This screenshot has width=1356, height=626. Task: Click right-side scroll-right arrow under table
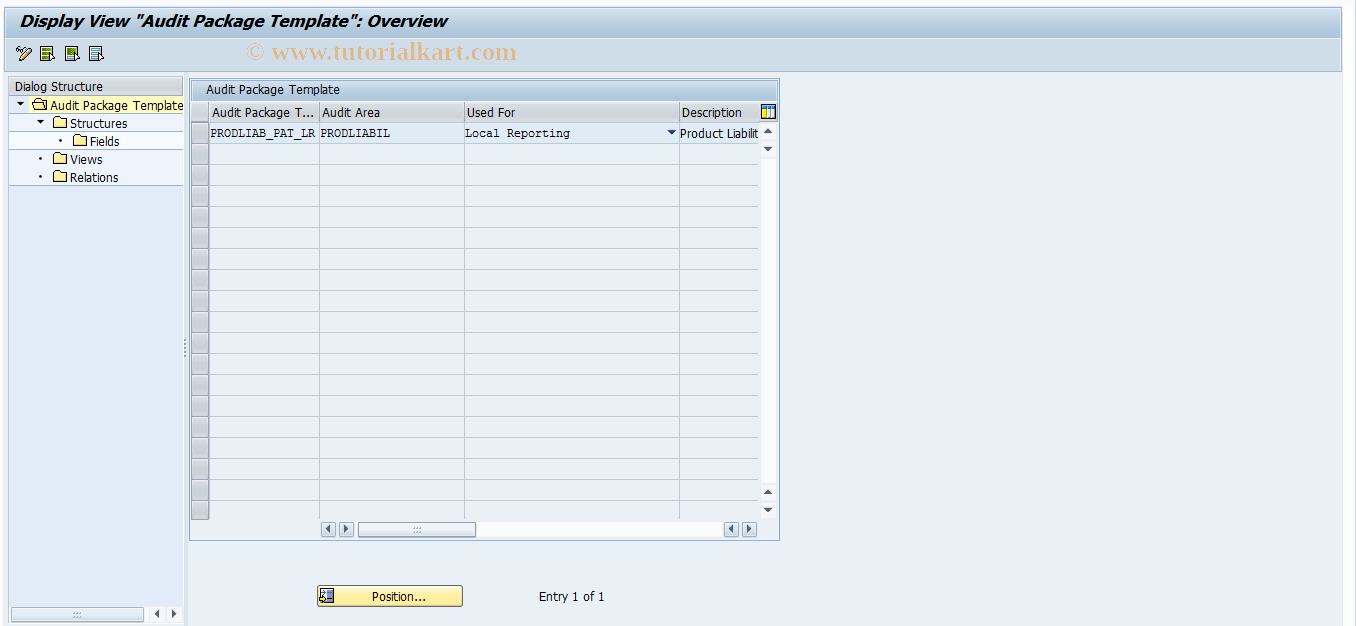[x=749, y=529]
